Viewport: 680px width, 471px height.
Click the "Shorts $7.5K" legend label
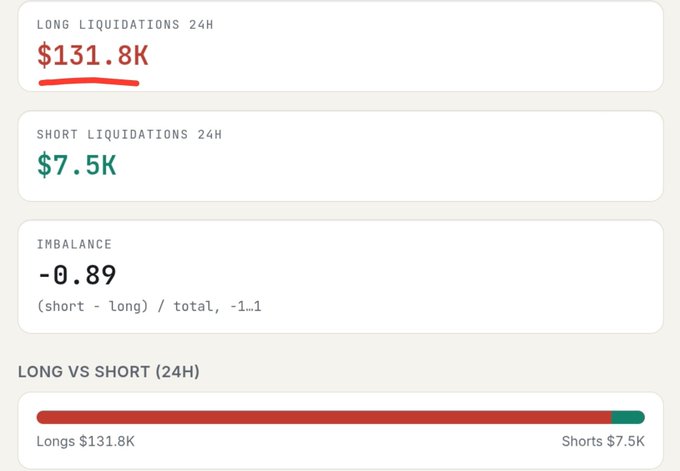(603, 441)
